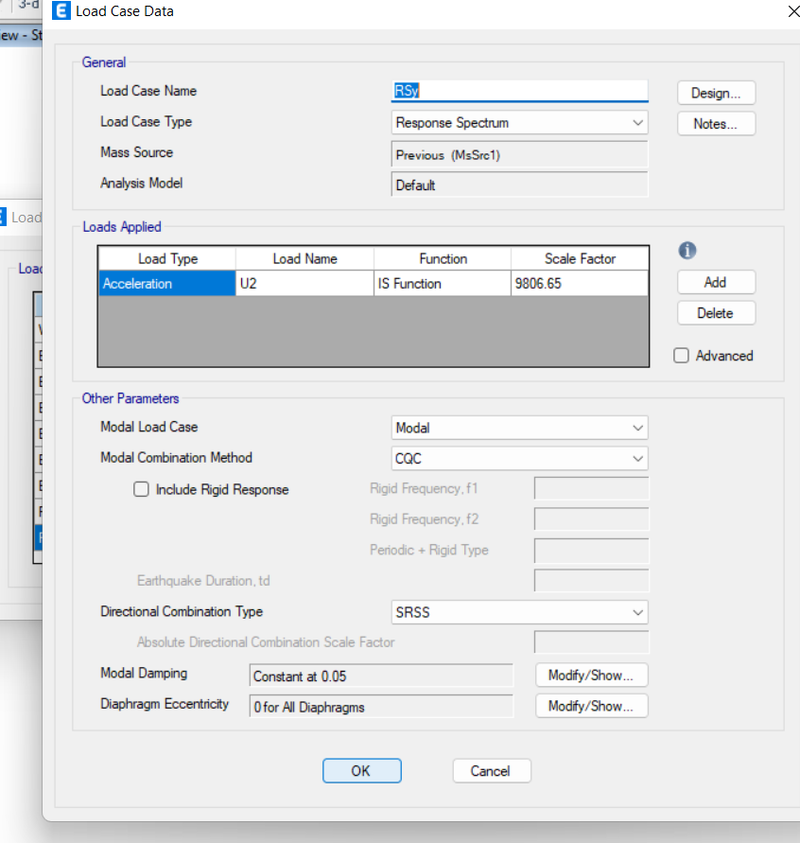This screenshot has height=843, width=800.
Task: Click the ETABS logo icon in title bar
Action: point(61,10)
